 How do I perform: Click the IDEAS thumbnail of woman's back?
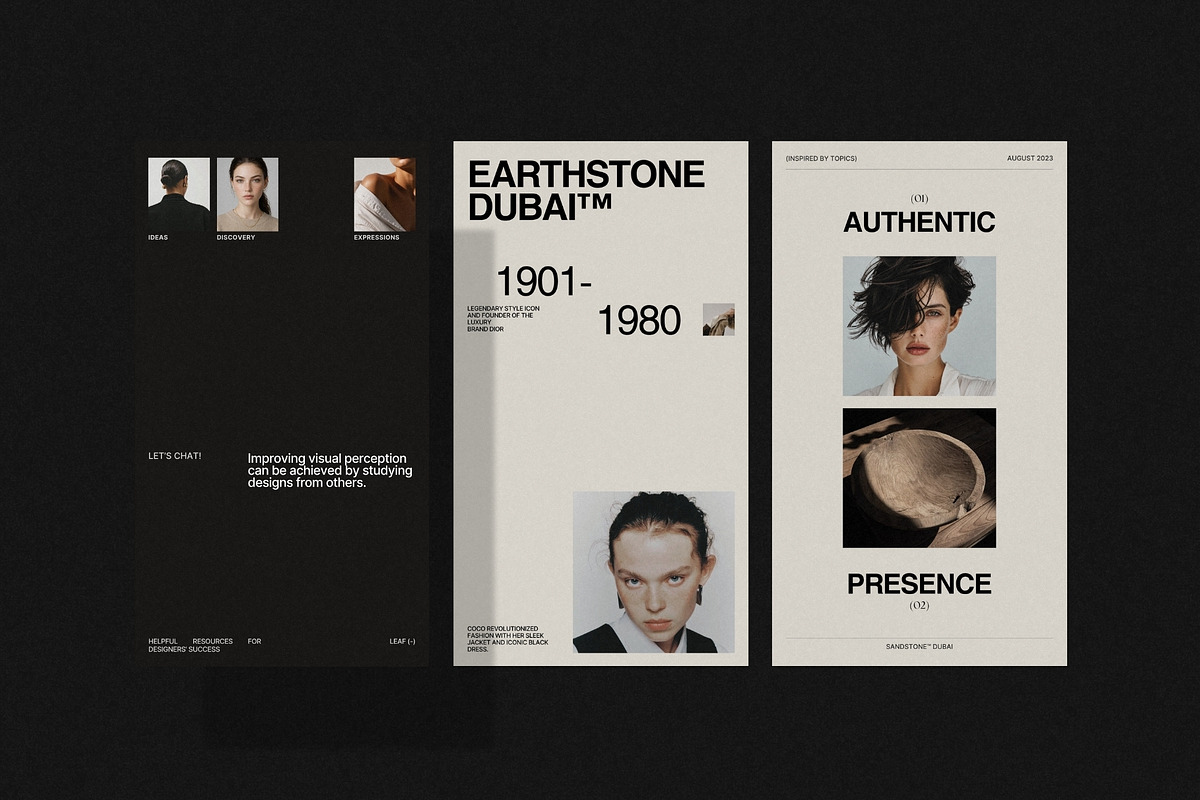point(179,194)
